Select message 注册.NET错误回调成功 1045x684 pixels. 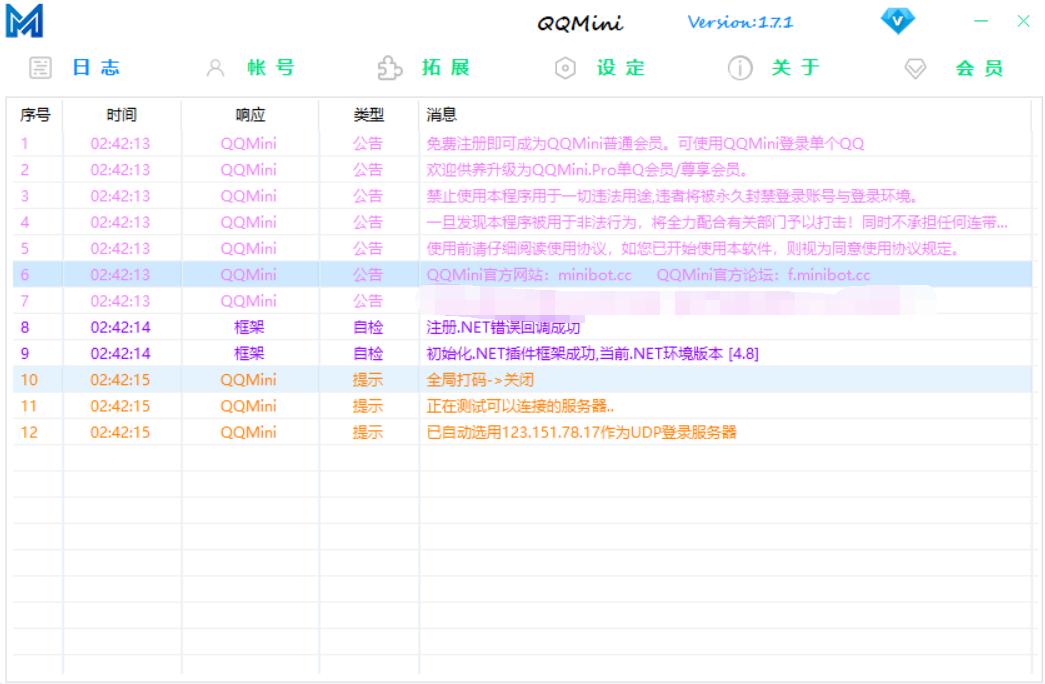[x=503, y=327]
